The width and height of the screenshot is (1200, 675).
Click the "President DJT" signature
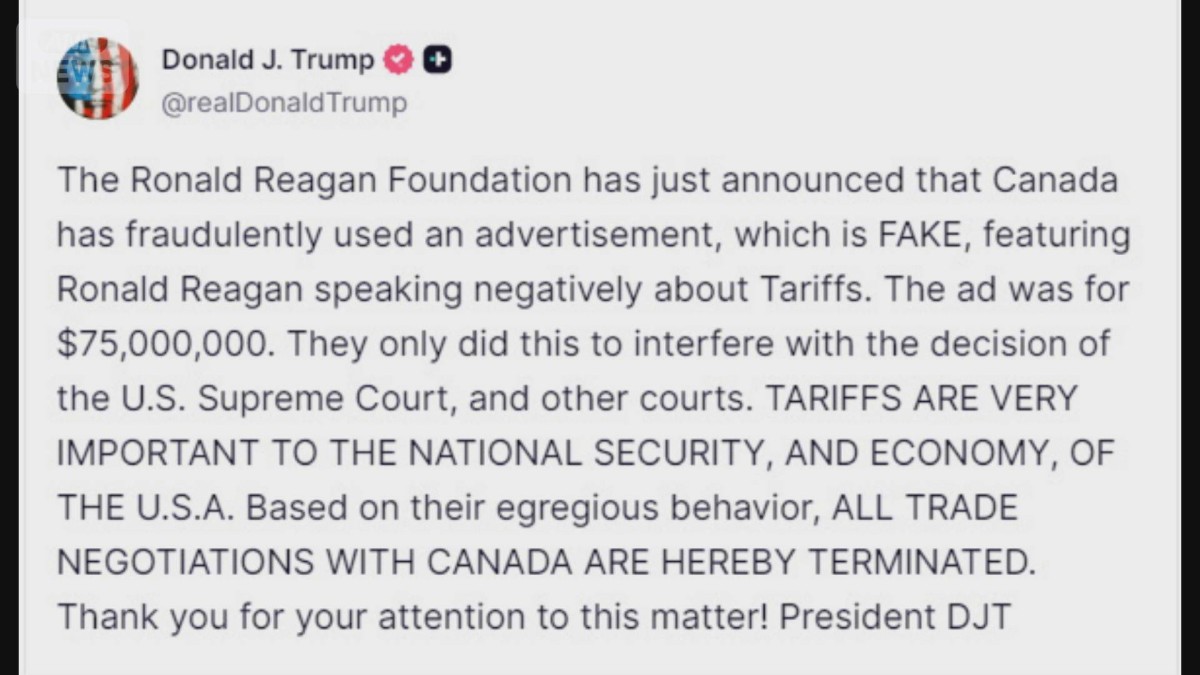[896, 616]
